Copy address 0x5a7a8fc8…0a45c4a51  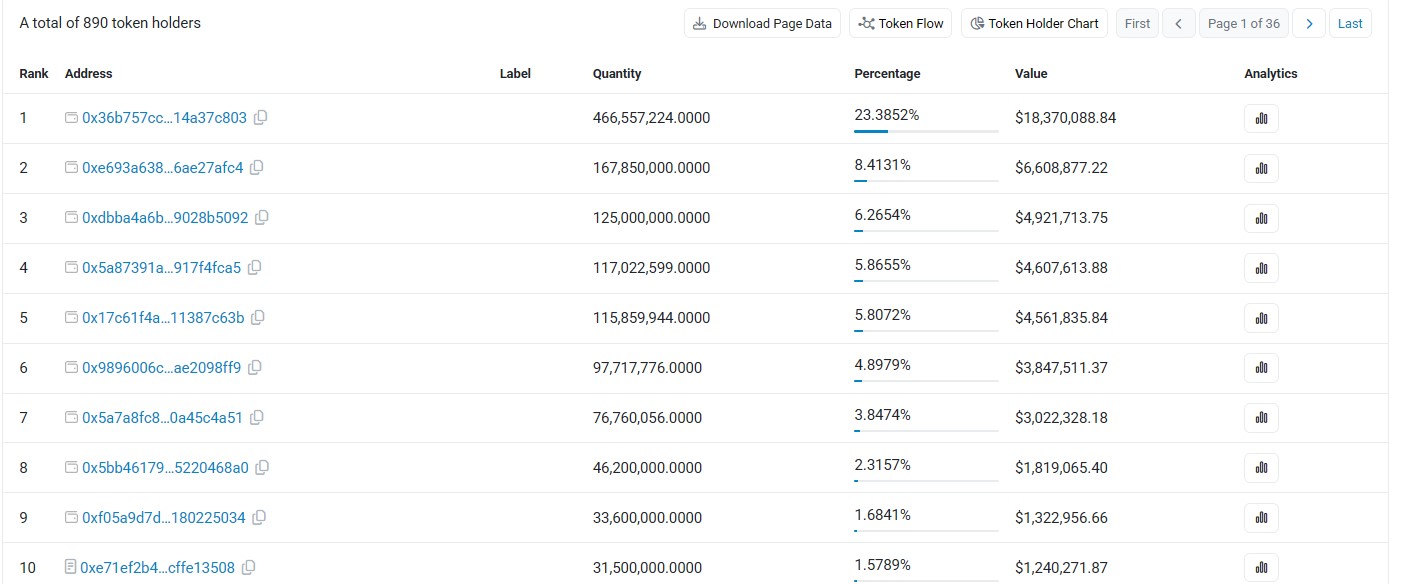pyautogui.click(x=257, y=418)
